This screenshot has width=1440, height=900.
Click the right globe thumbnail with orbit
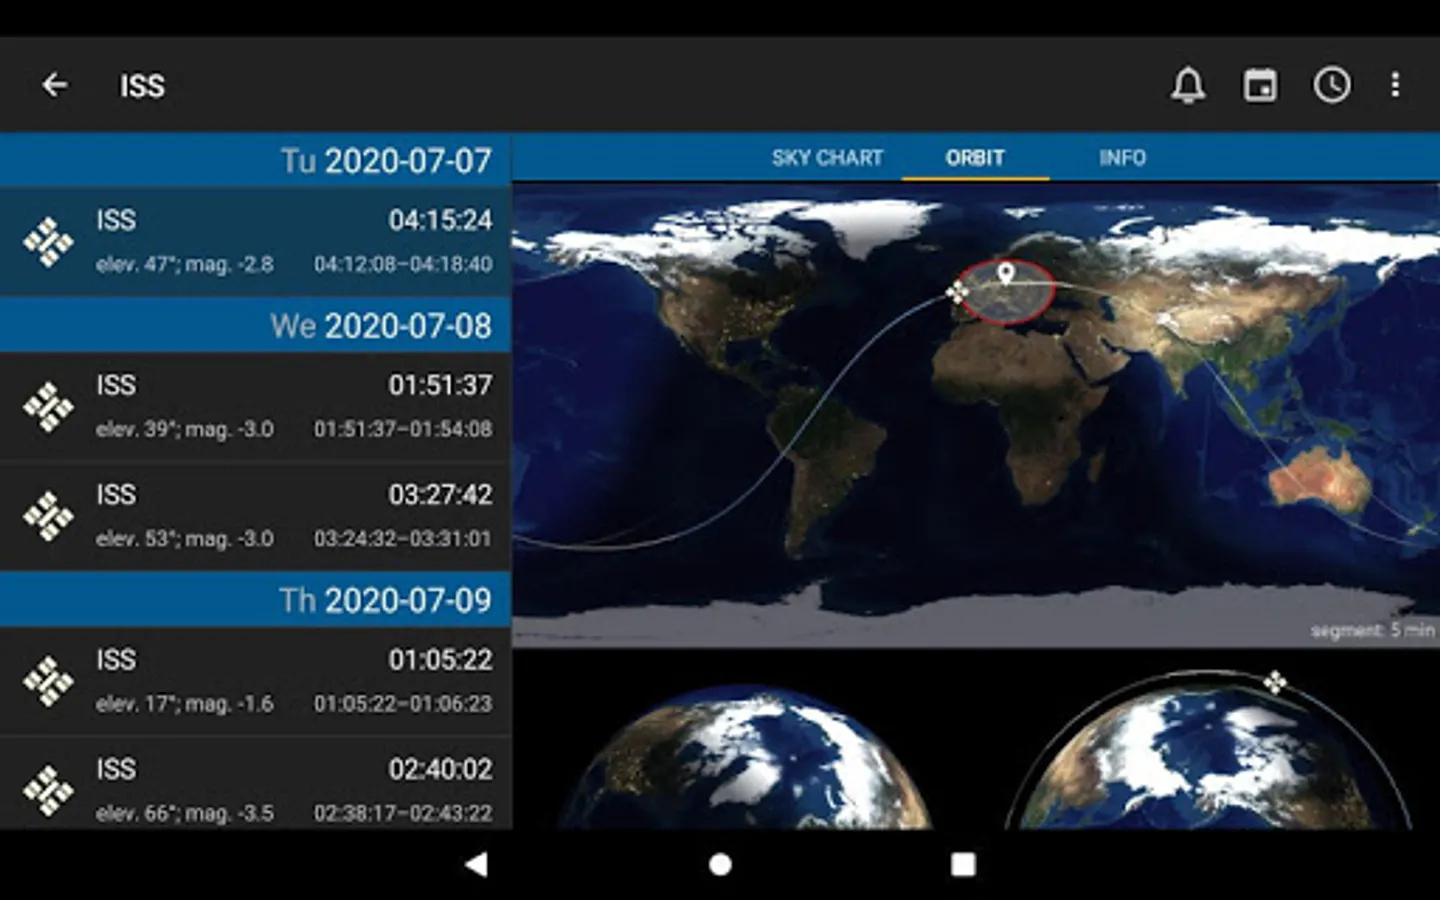click(1210, 750)
